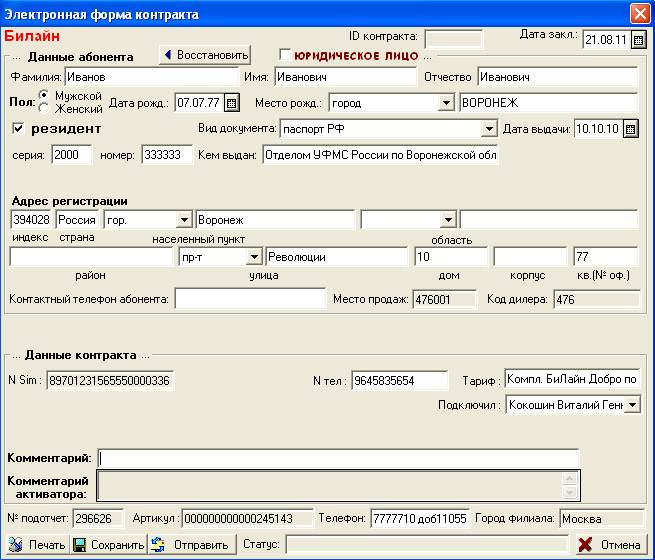Click the Фамилия field with Иванов
The image size is (655, 560).
click(152, 77)
